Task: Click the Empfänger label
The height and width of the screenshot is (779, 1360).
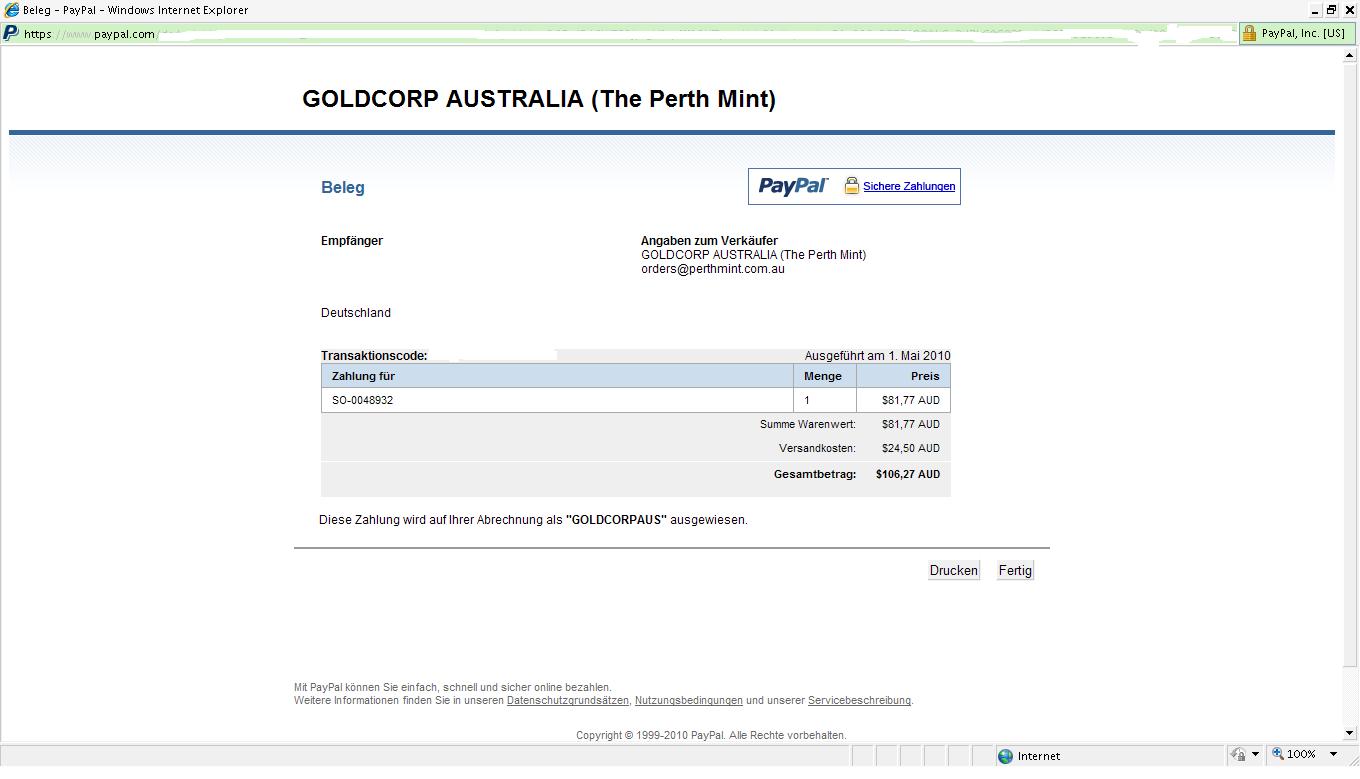Action: tap(352, 241)
